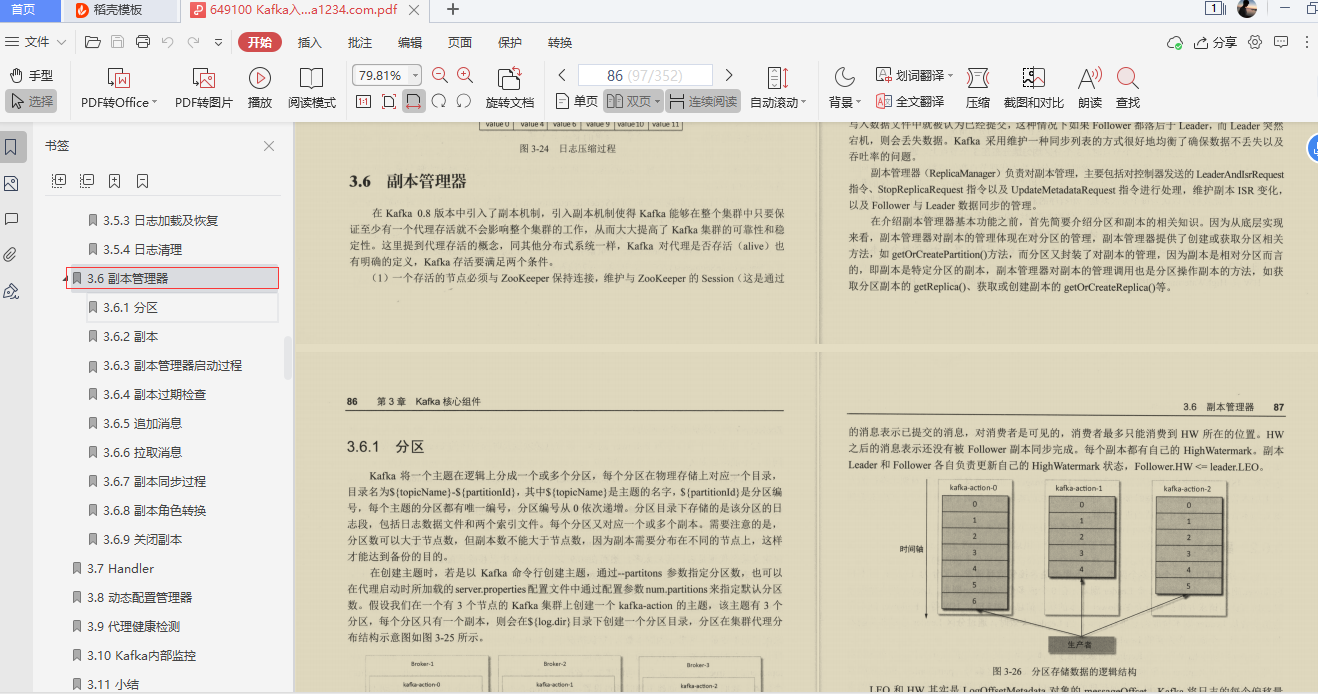
Task: Toggle 双页 double page view
Action: 633,101
